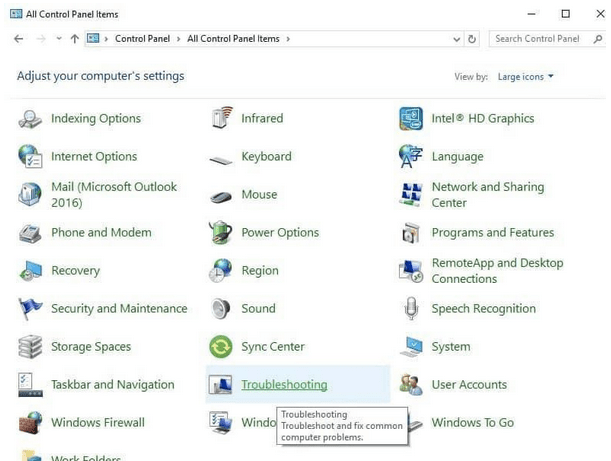611x461 pixels.
Task: Click the Programs and Features icon
Action: pos(411,233)
